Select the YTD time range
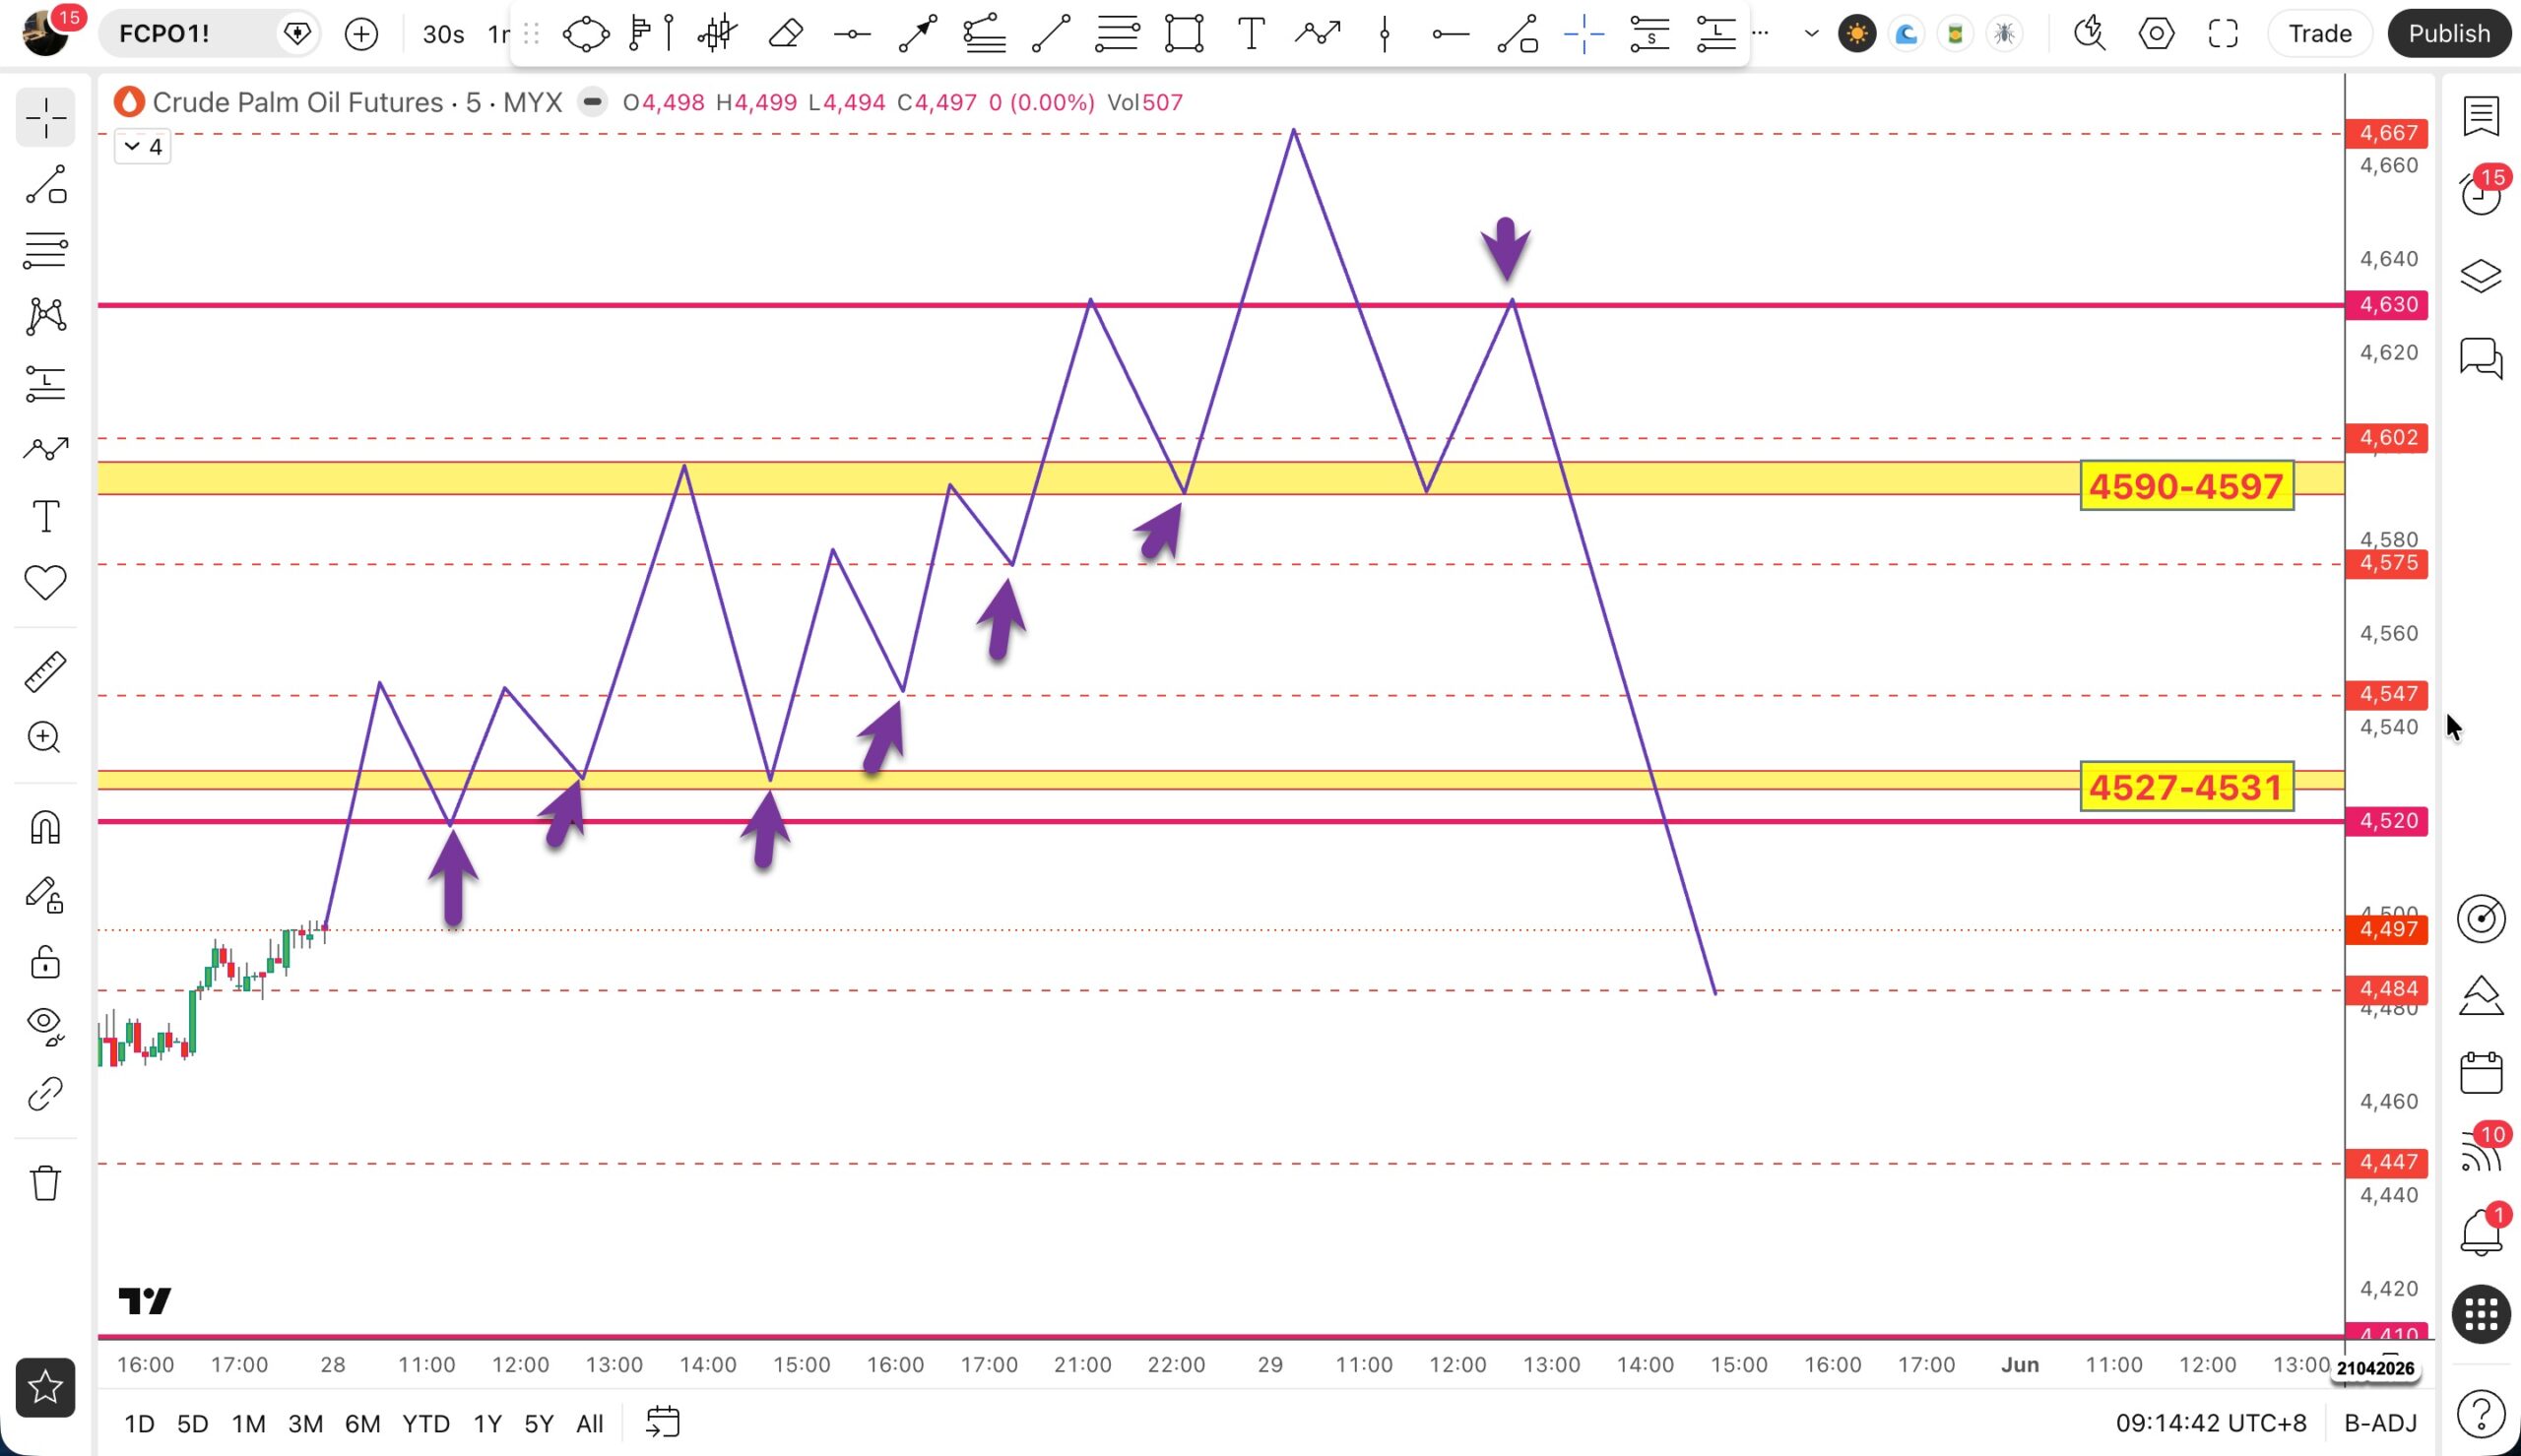The width and height of the screenshot is (2521, 1456). (426, 1423)
